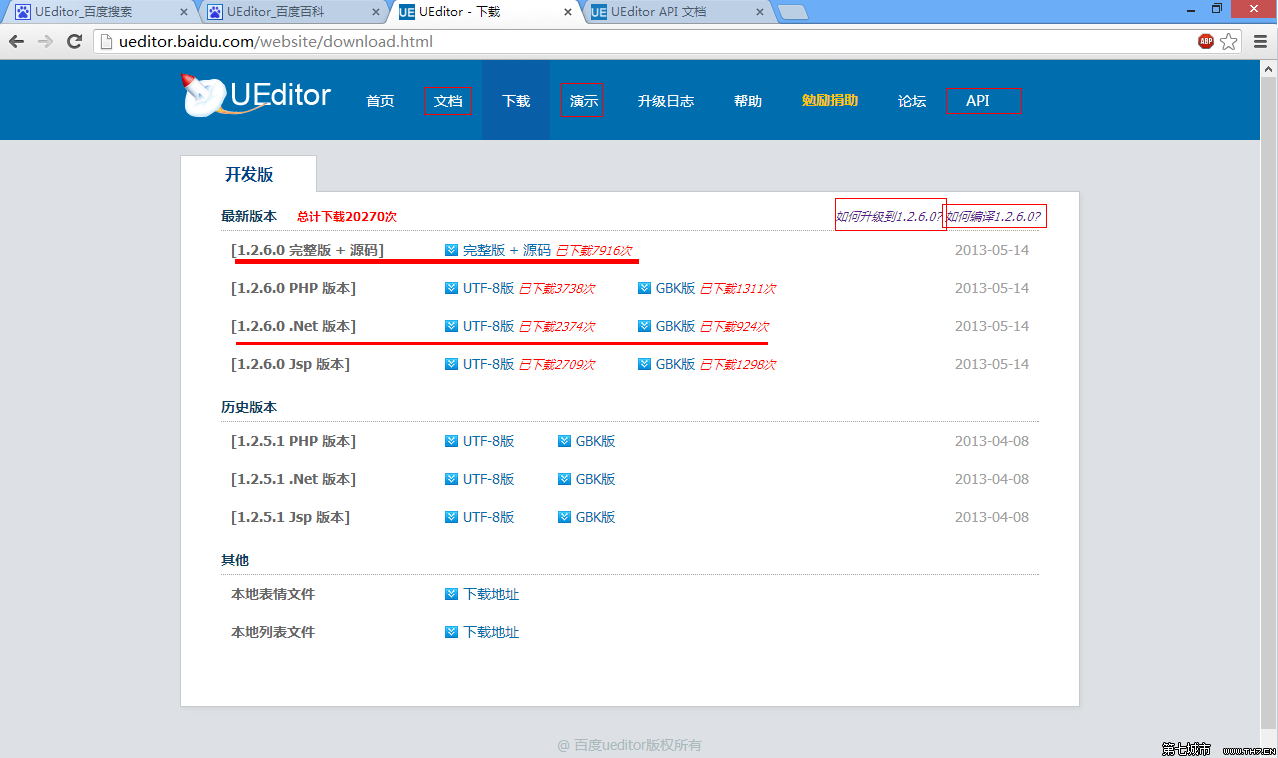Reload the page with refresh icon

[74, 42]
